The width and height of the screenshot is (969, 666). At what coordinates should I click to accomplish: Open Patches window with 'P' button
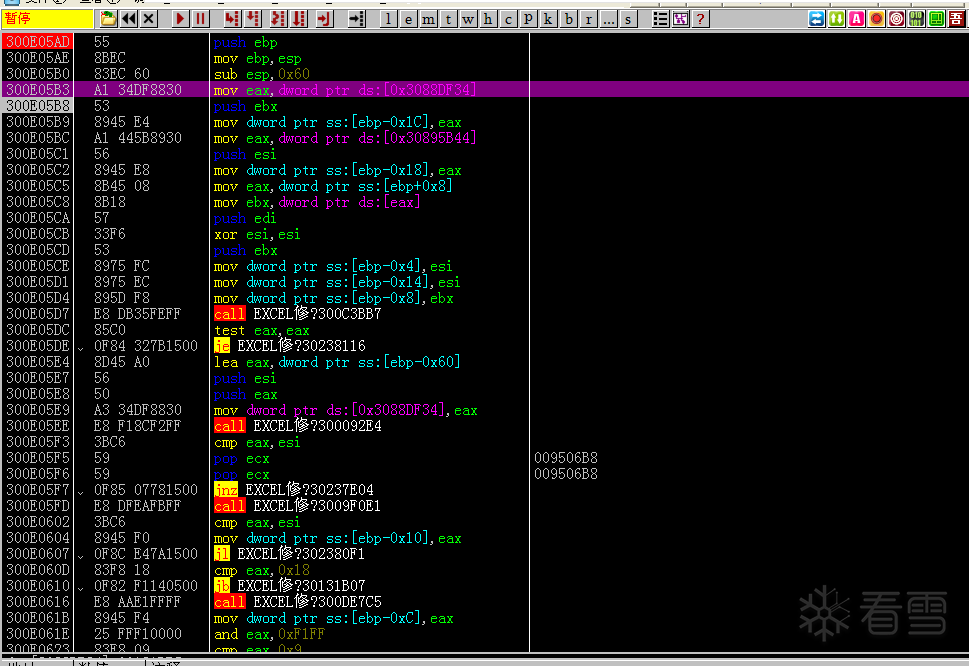(x=528, y=19)
